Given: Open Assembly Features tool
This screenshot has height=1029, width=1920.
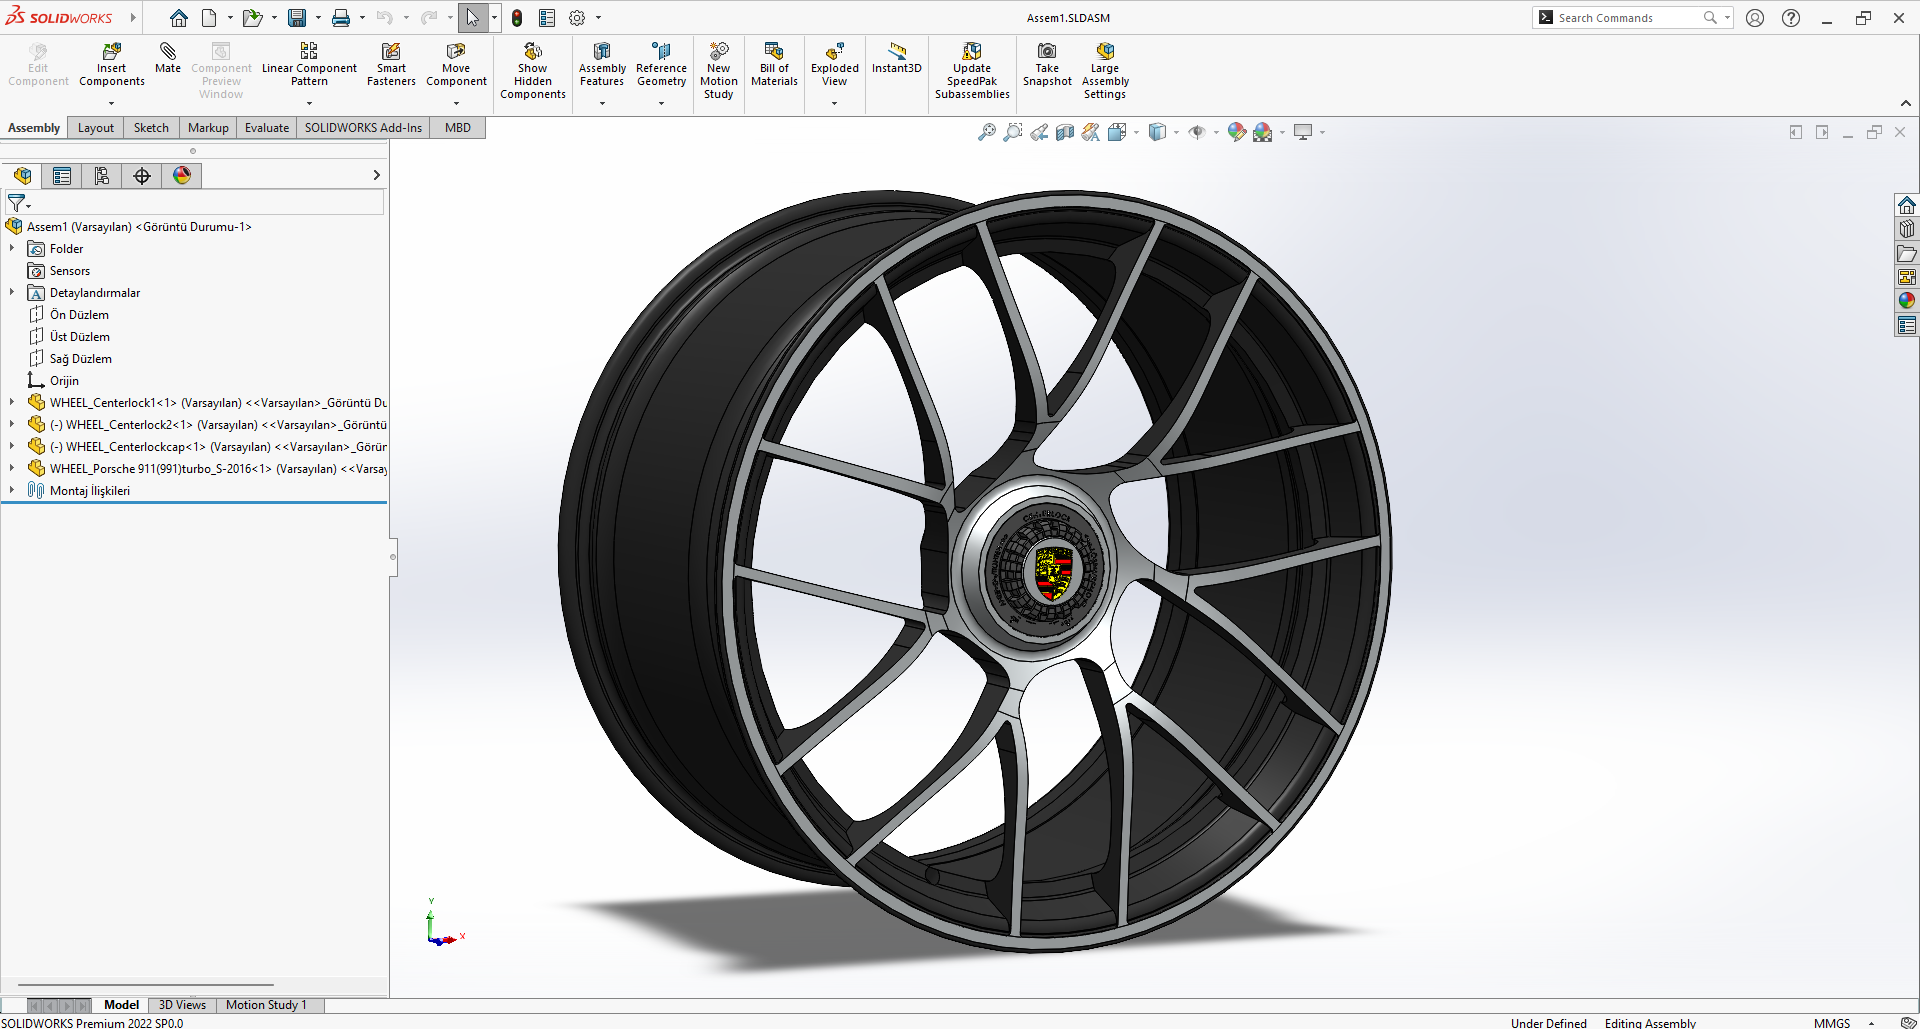Looking at the screenshot, I should (602, 64).
